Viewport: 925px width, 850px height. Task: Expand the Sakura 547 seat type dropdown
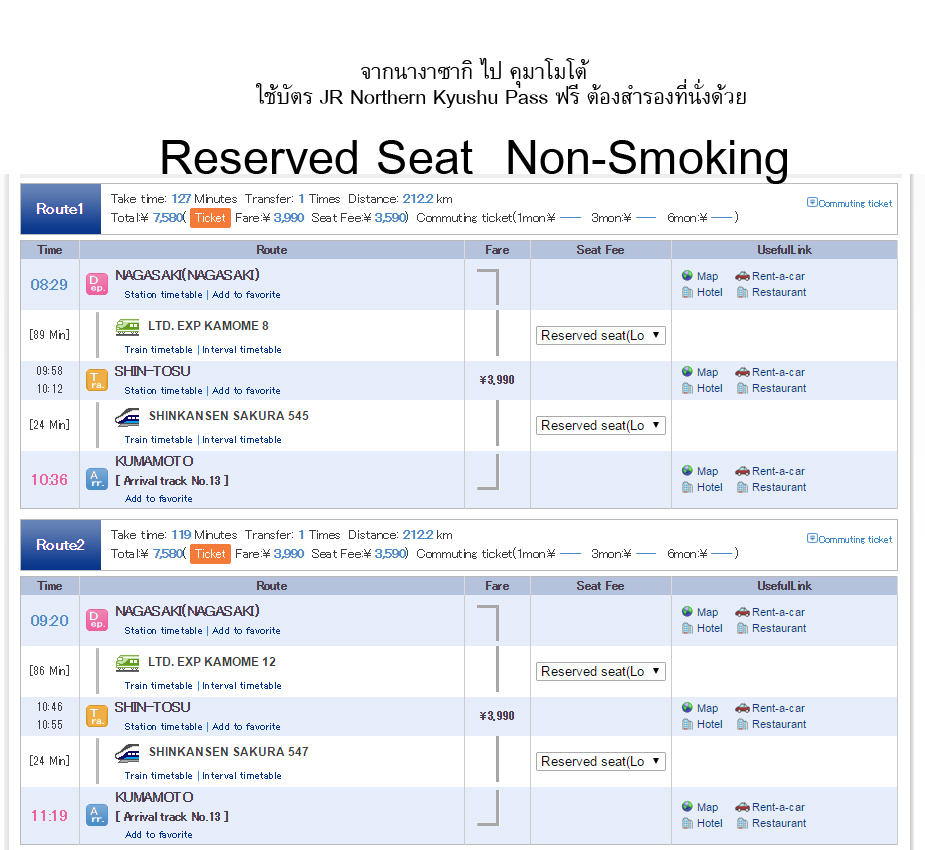coord(600,762)
